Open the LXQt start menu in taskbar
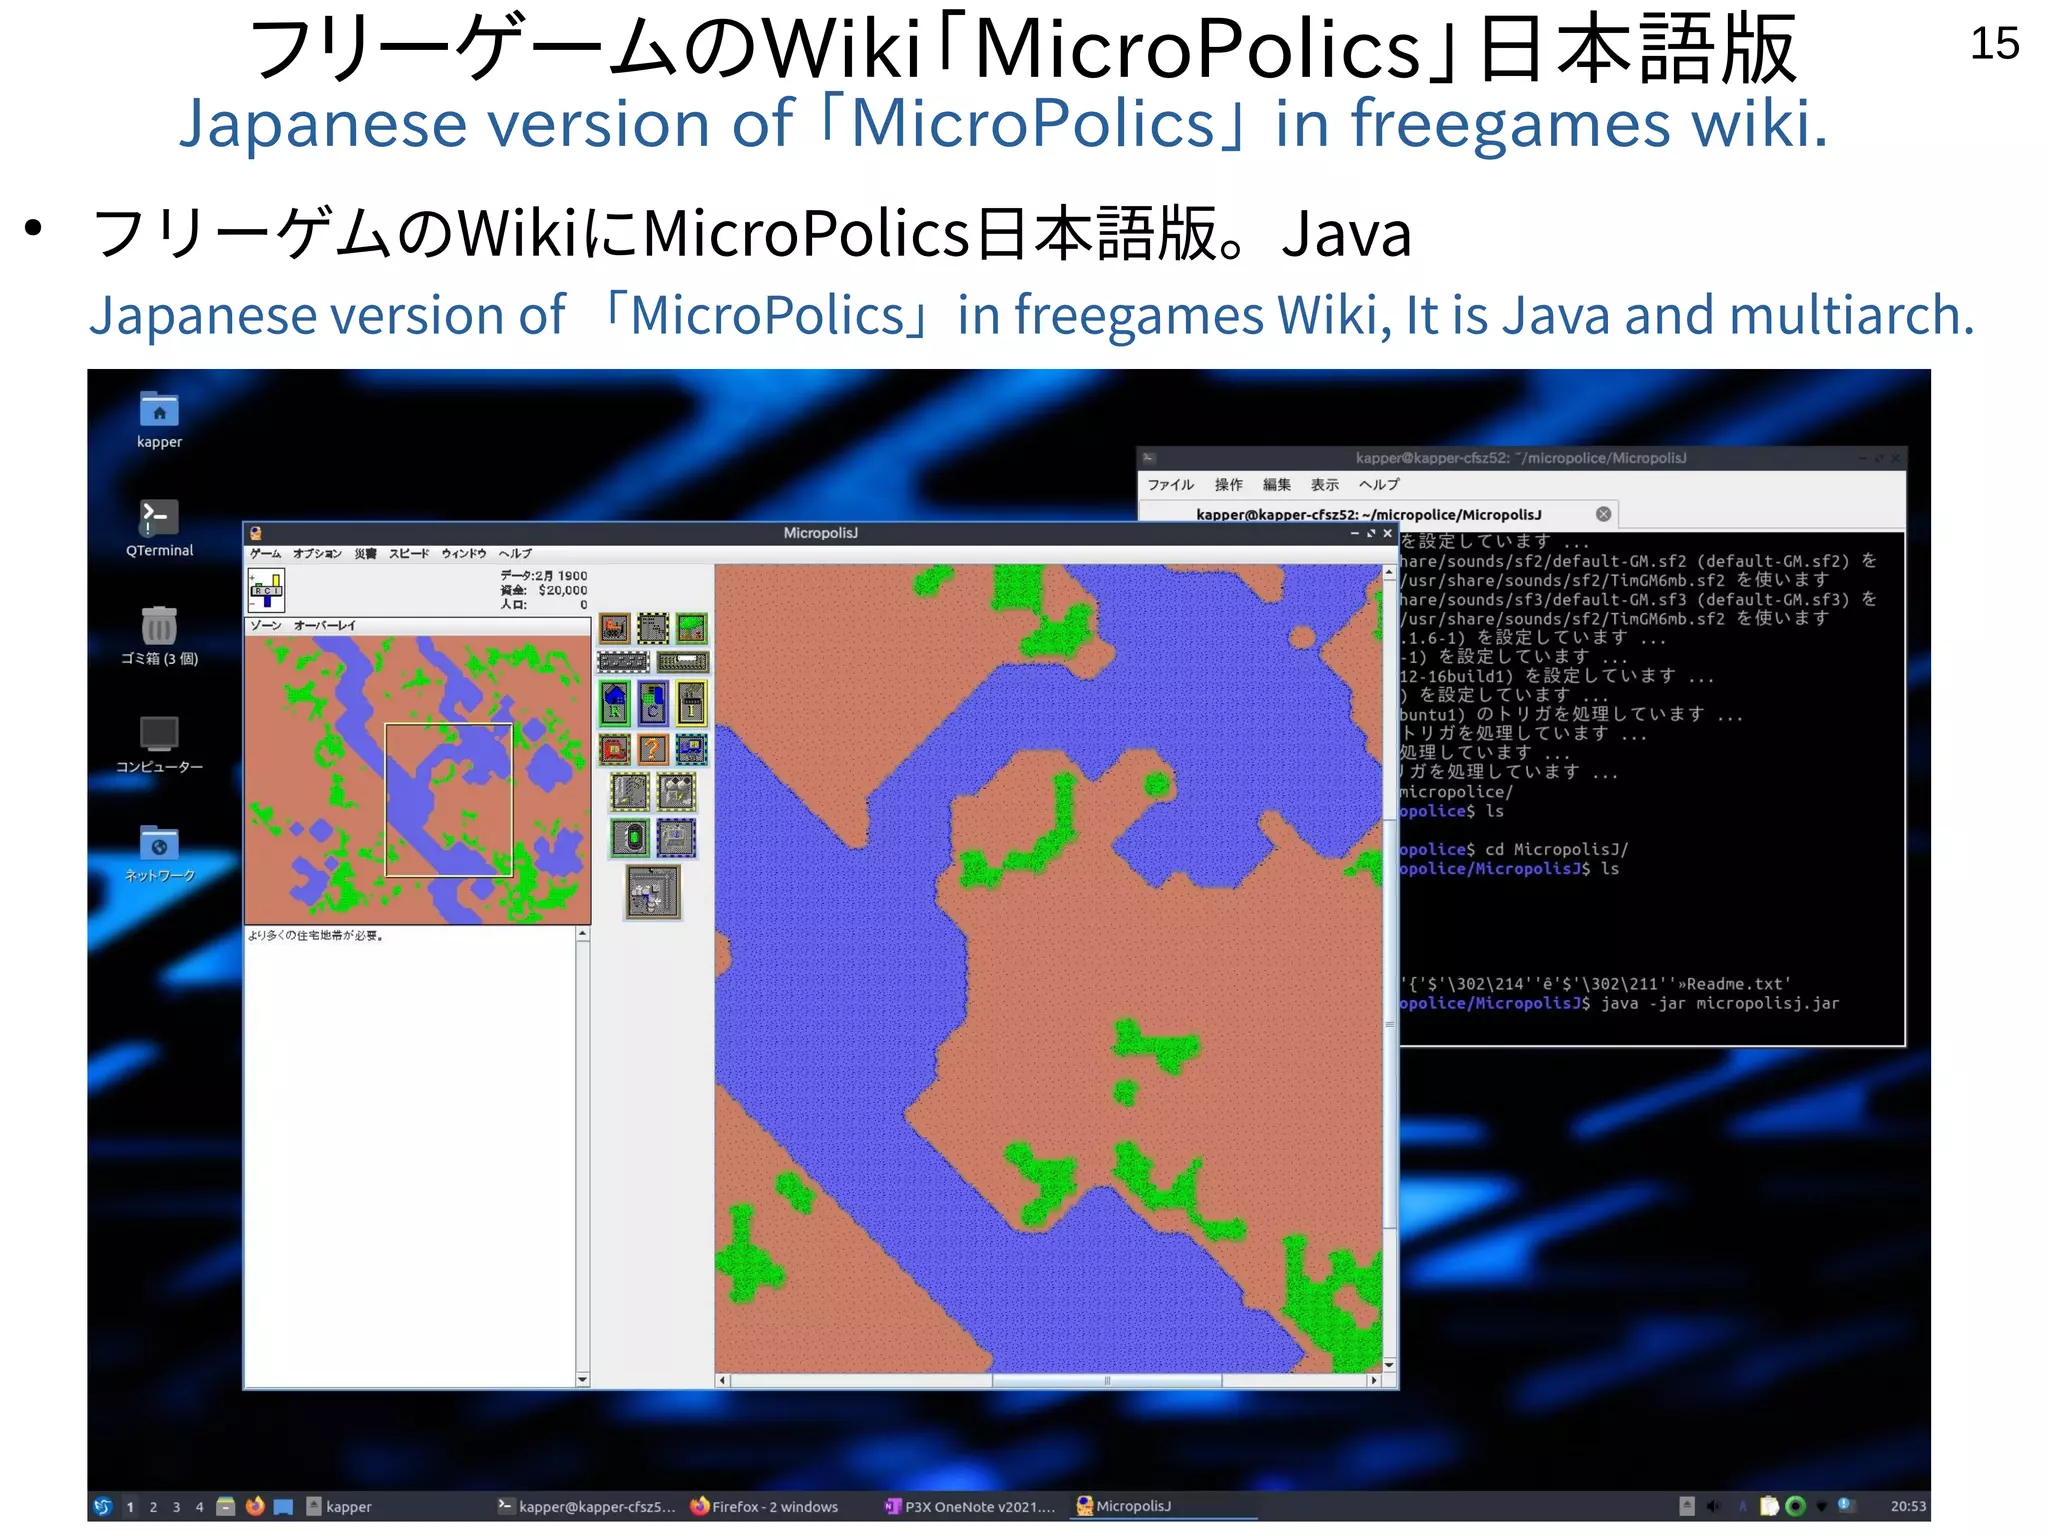 coord(103,1506)
